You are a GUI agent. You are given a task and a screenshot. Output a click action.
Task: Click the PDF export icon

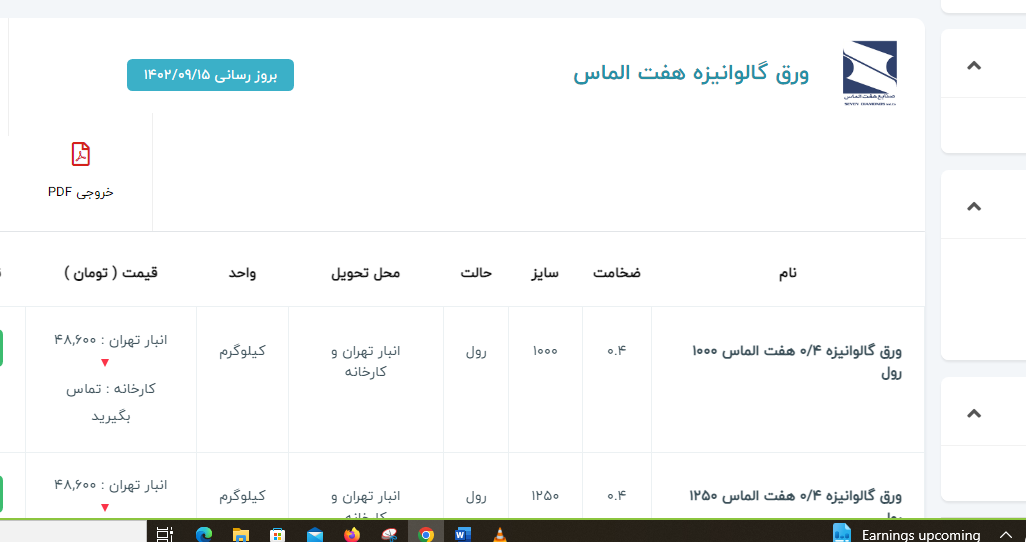click(81, 154)
